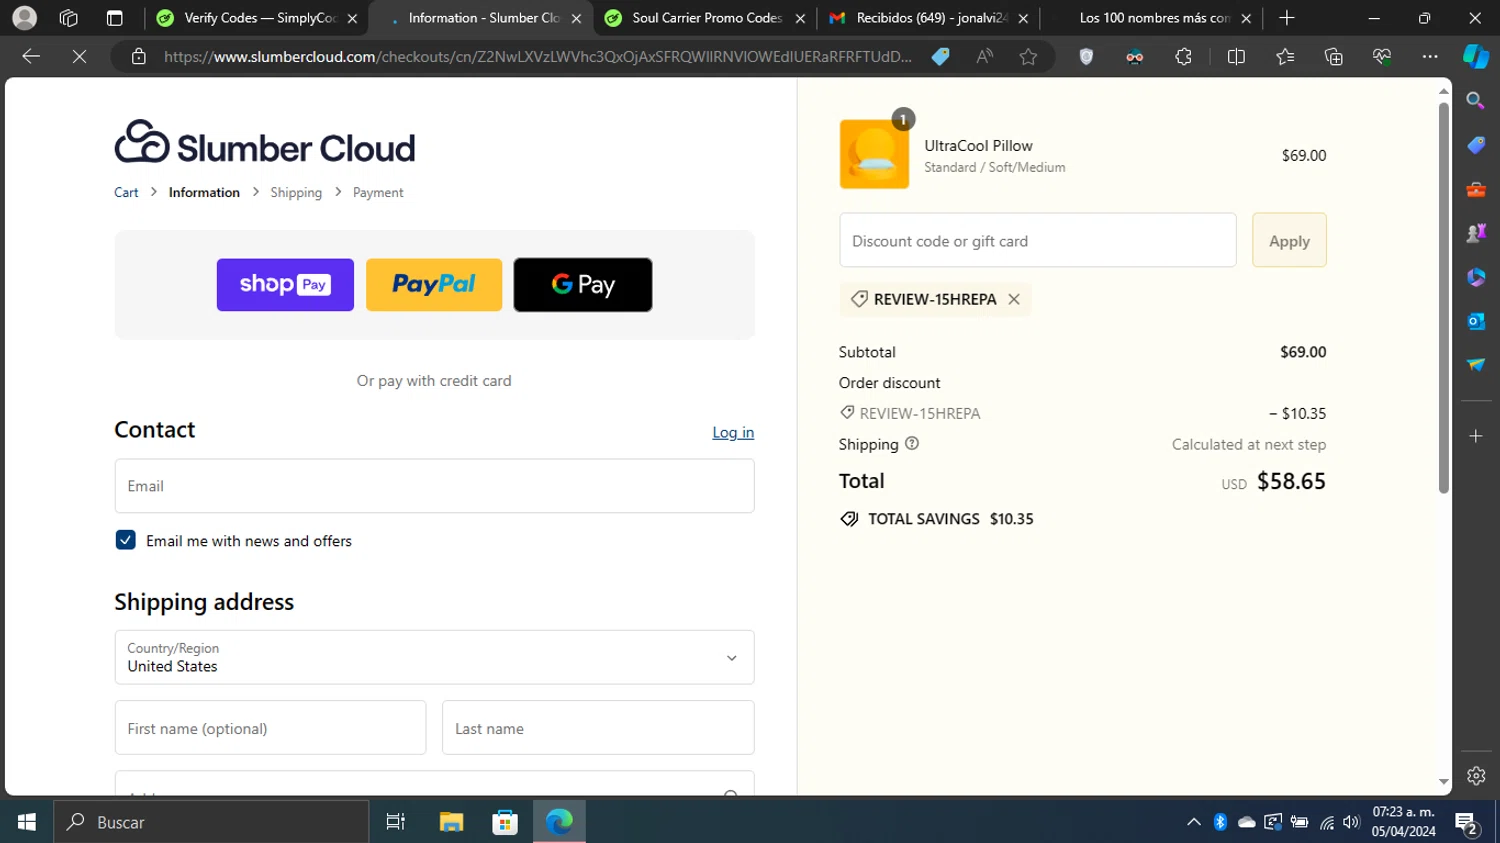This screenshot has width=1500, height=843.
Task: Open the browser profile icon
Action: [x=25, y=18]
